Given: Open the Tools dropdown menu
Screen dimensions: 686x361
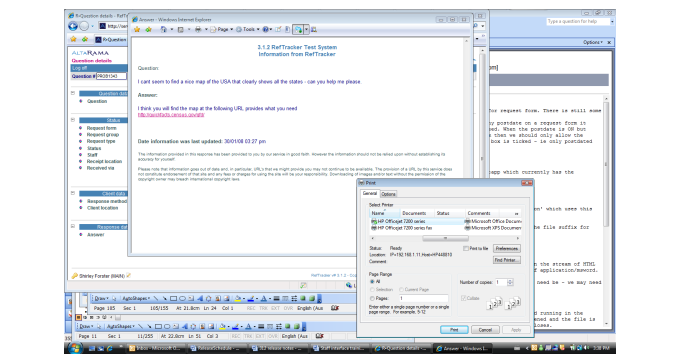Looking at the screenshot, I should pos(247,29).
